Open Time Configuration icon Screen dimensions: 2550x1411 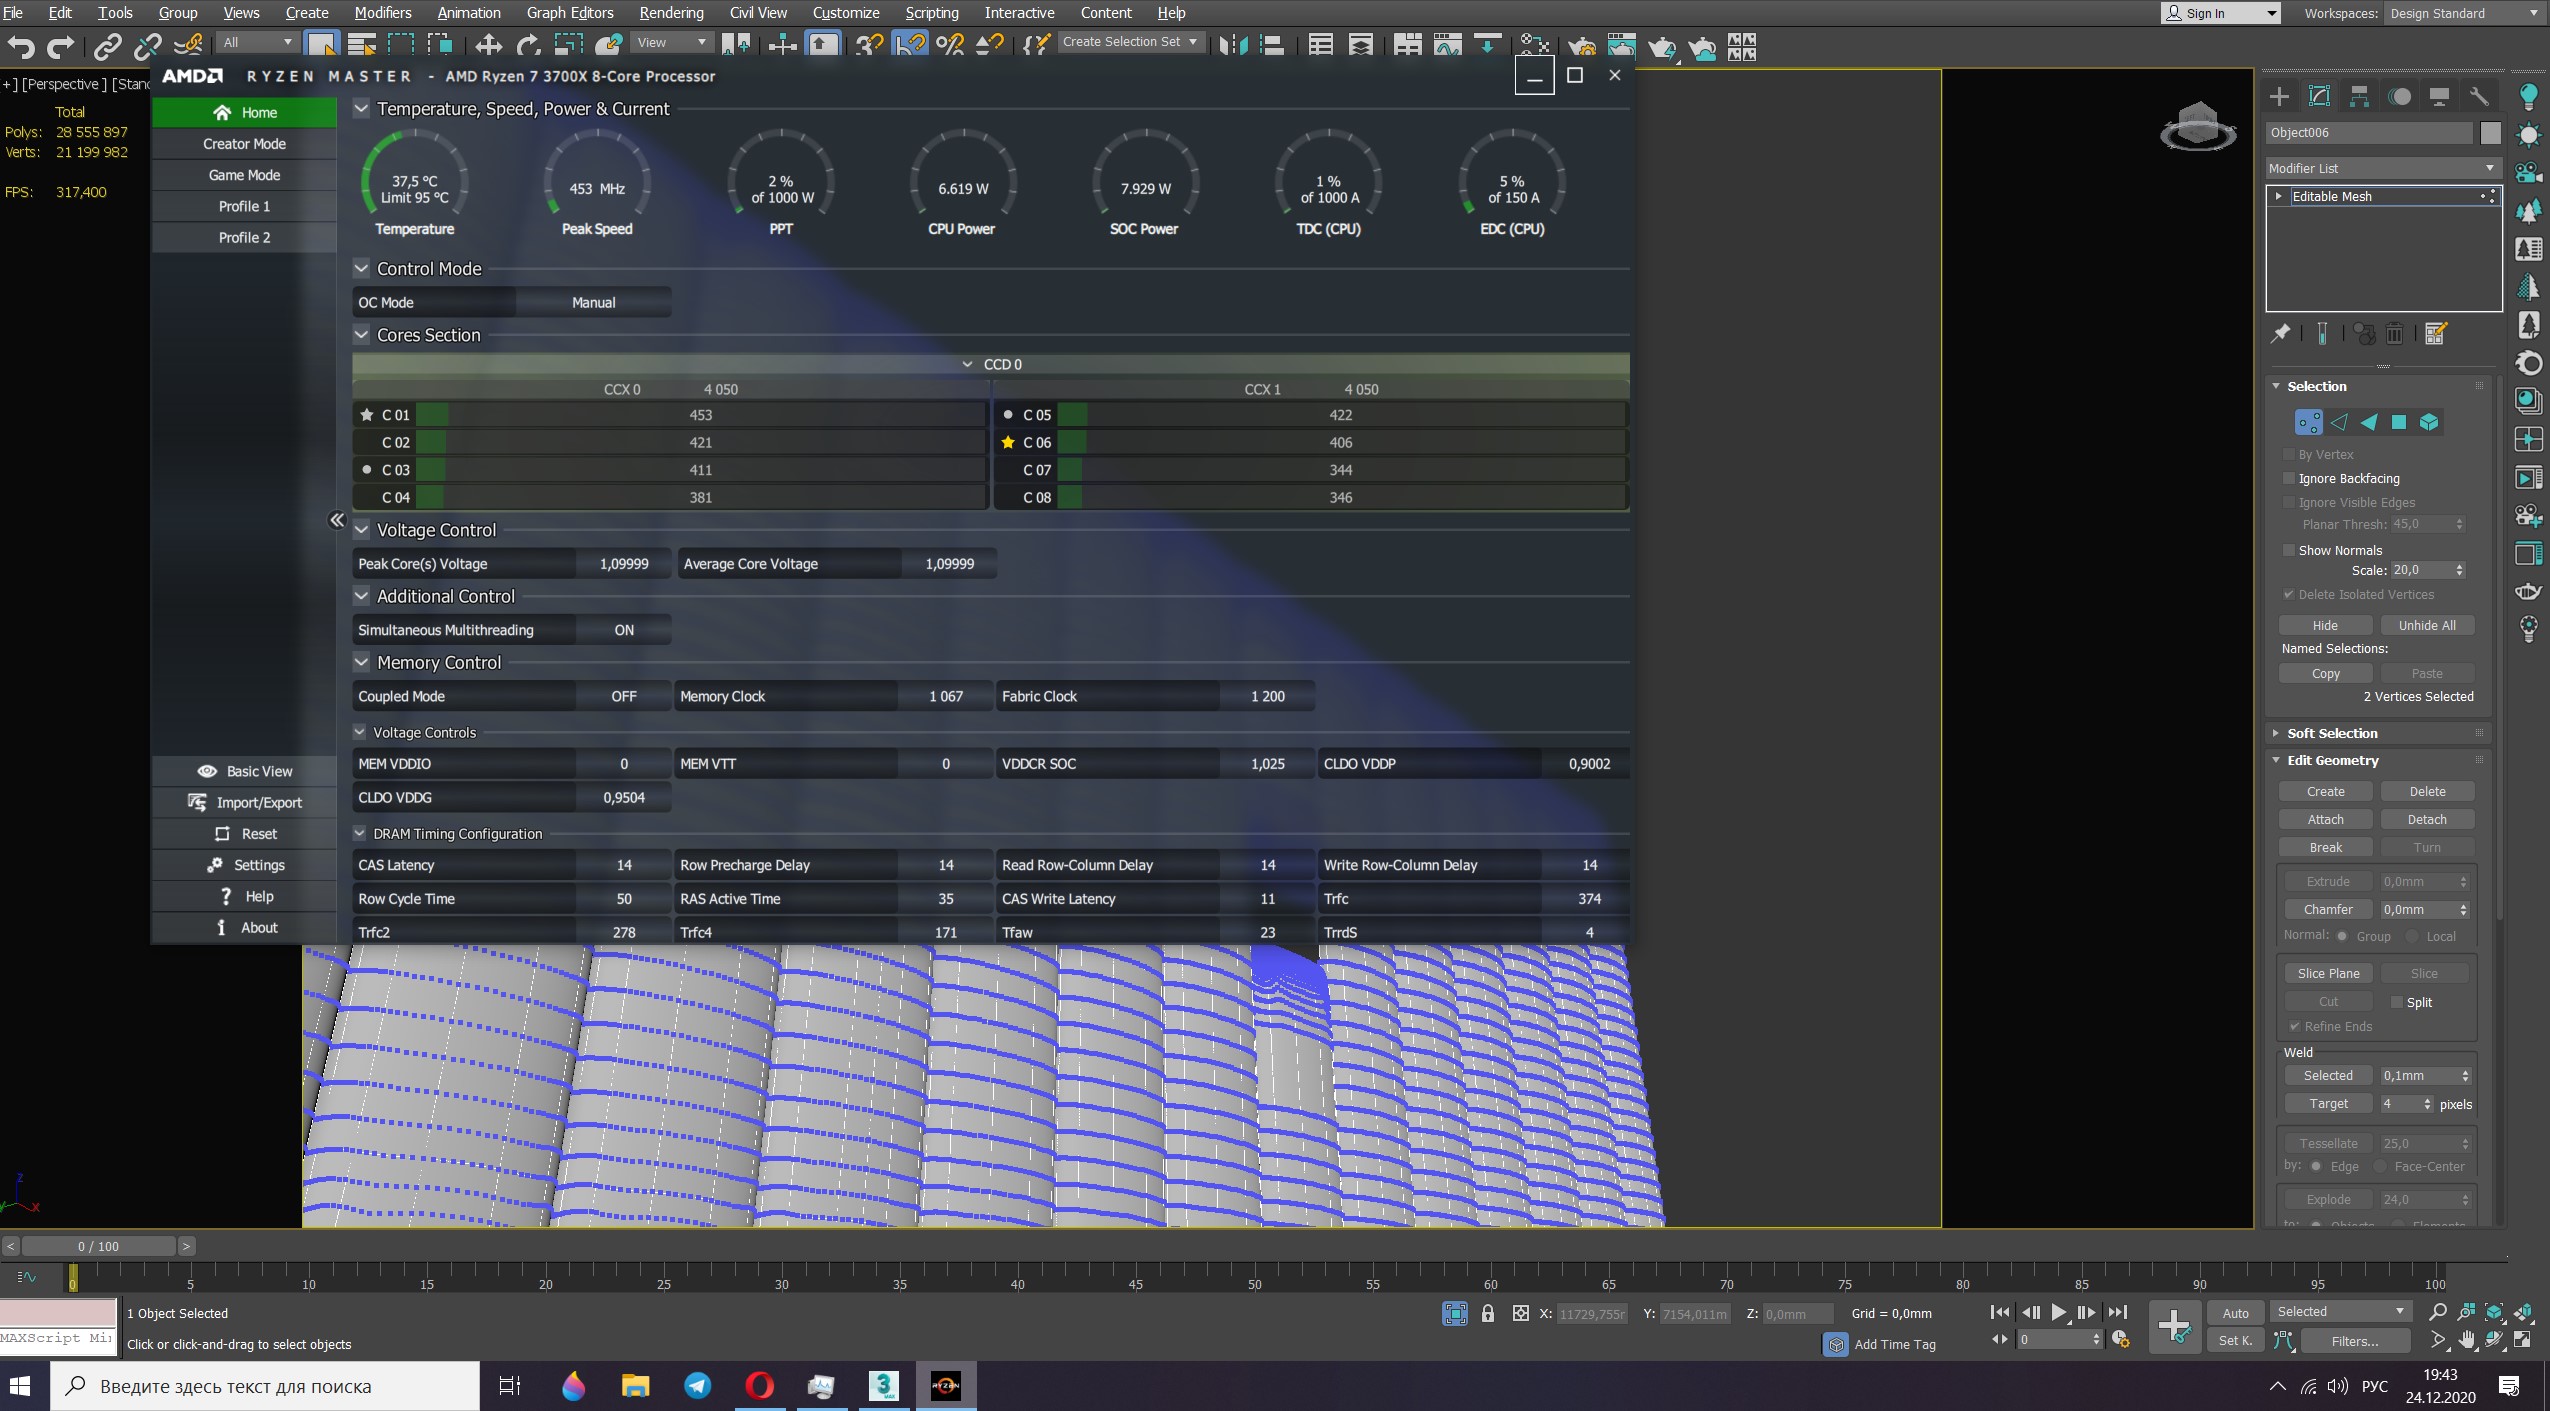[2120, 1340]
